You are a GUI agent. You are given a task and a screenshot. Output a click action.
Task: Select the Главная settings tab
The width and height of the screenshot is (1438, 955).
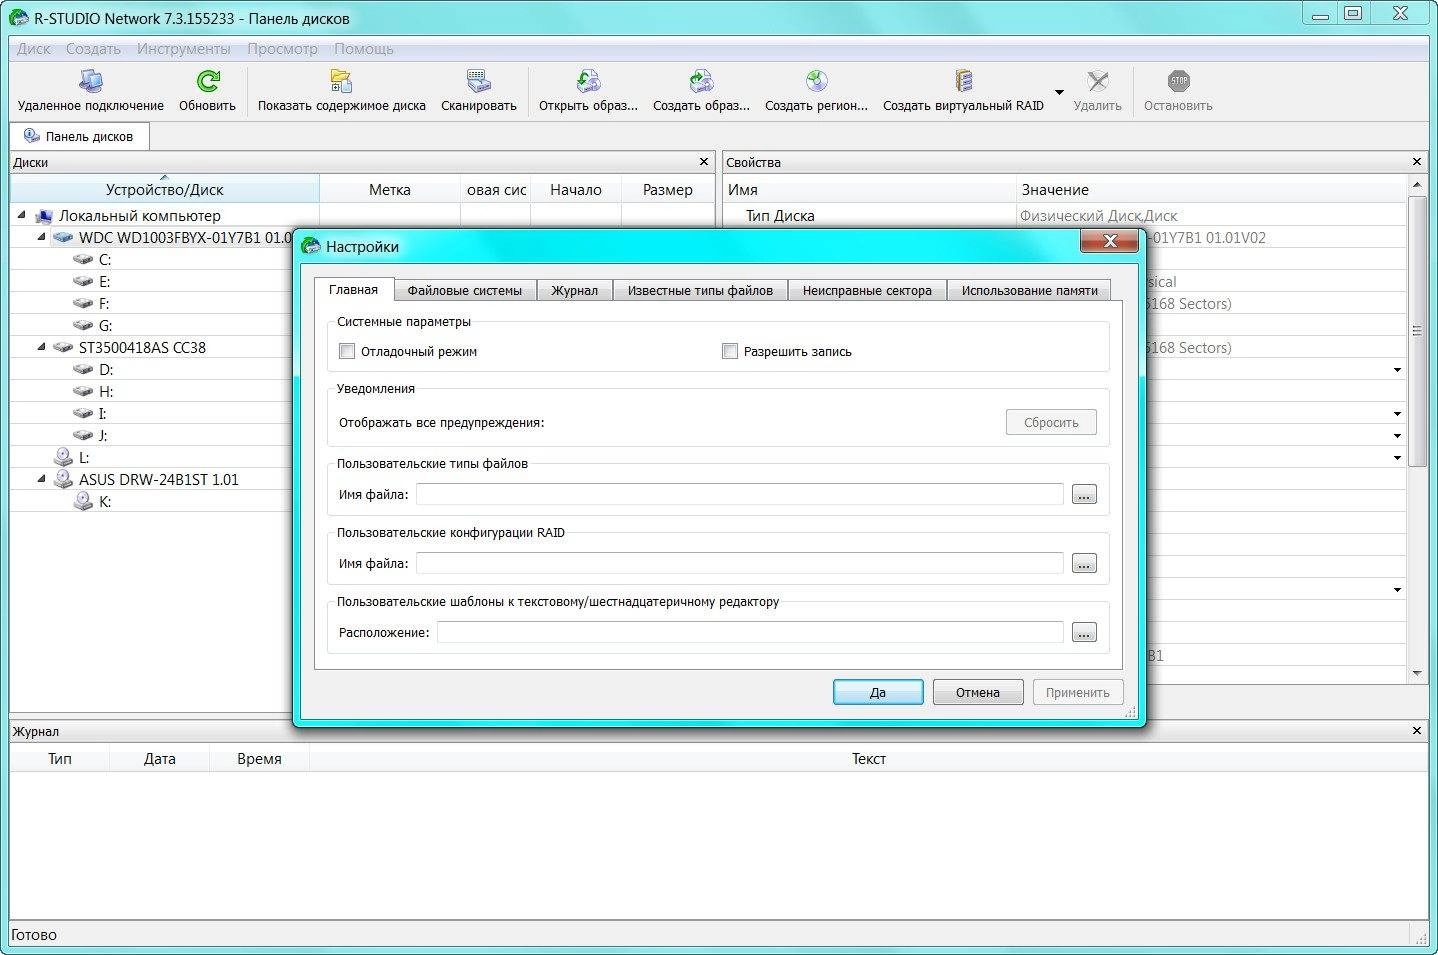(x=353, y=289)
